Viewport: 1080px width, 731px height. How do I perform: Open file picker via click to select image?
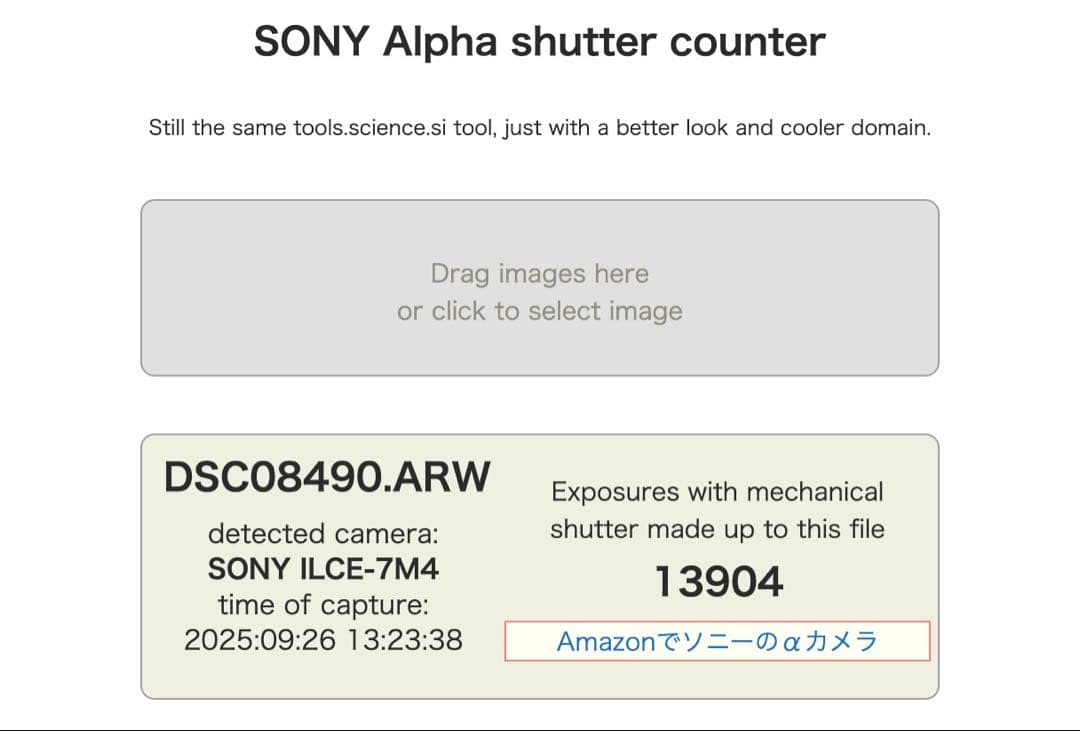[x=540, y=311]
